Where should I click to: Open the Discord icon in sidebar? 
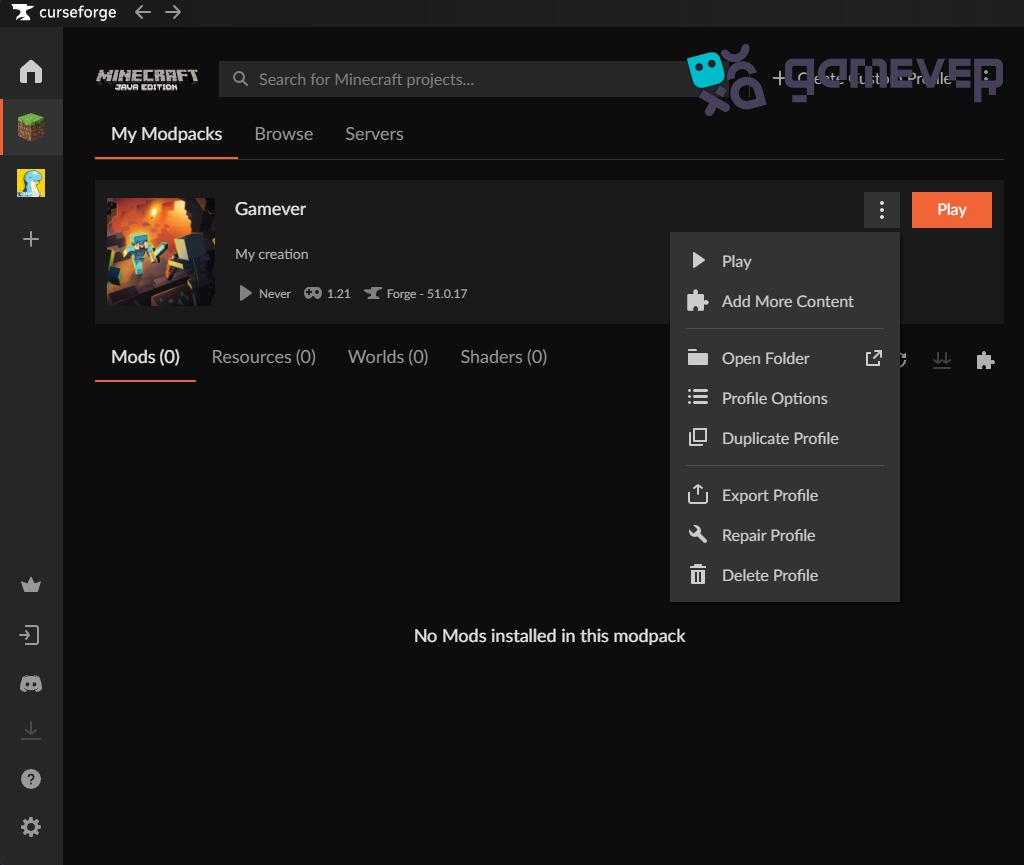click(31, 684)
